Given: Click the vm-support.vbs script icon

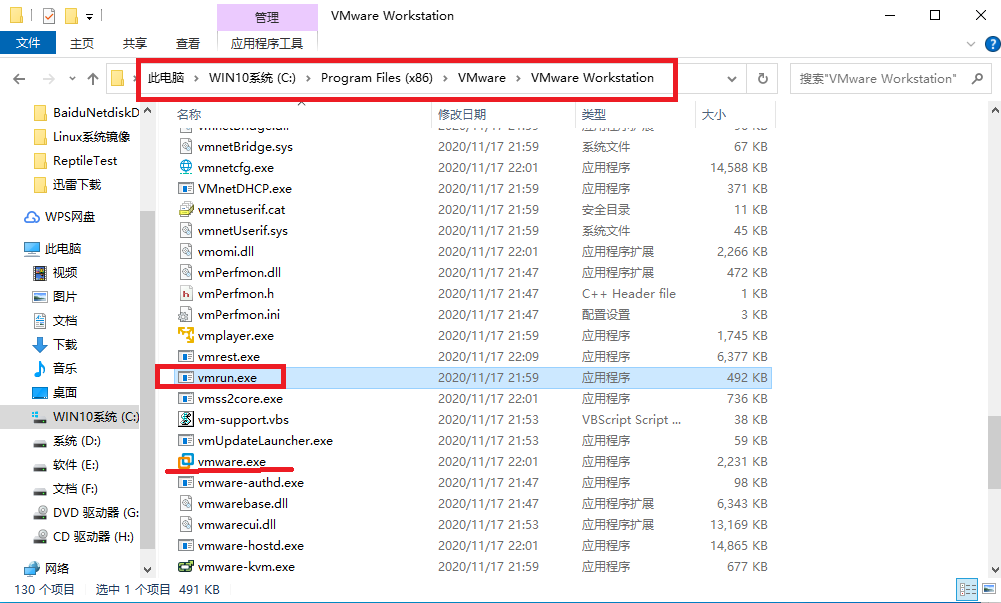Looking at the screenshot, I should pos(186,419).
